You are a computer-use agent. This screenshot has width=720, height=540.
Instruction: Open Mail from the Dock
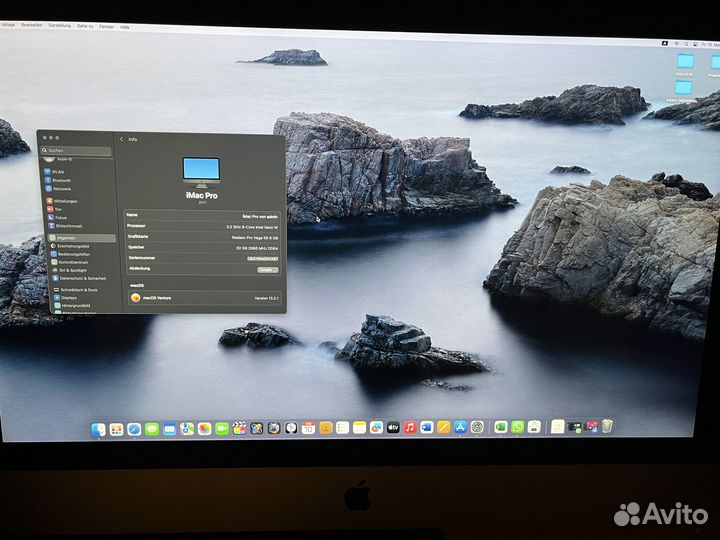pyautogui.click(x=170, y=429)
